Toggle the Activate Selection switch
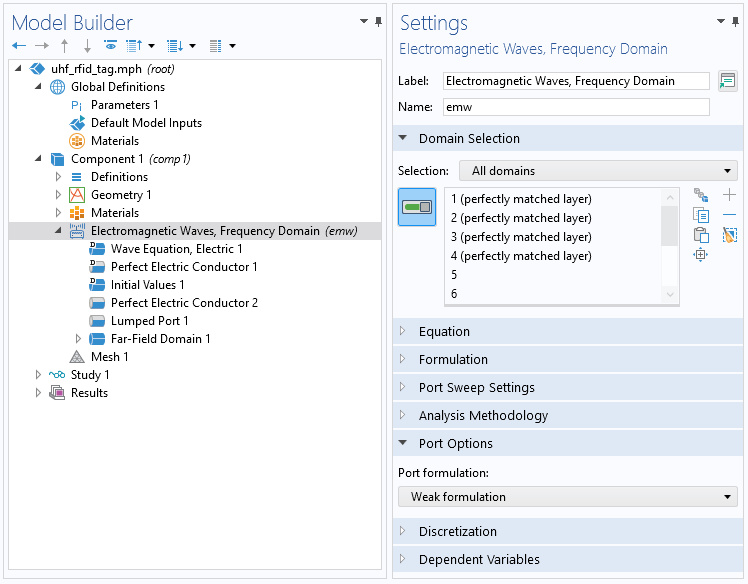 [417, 207]
